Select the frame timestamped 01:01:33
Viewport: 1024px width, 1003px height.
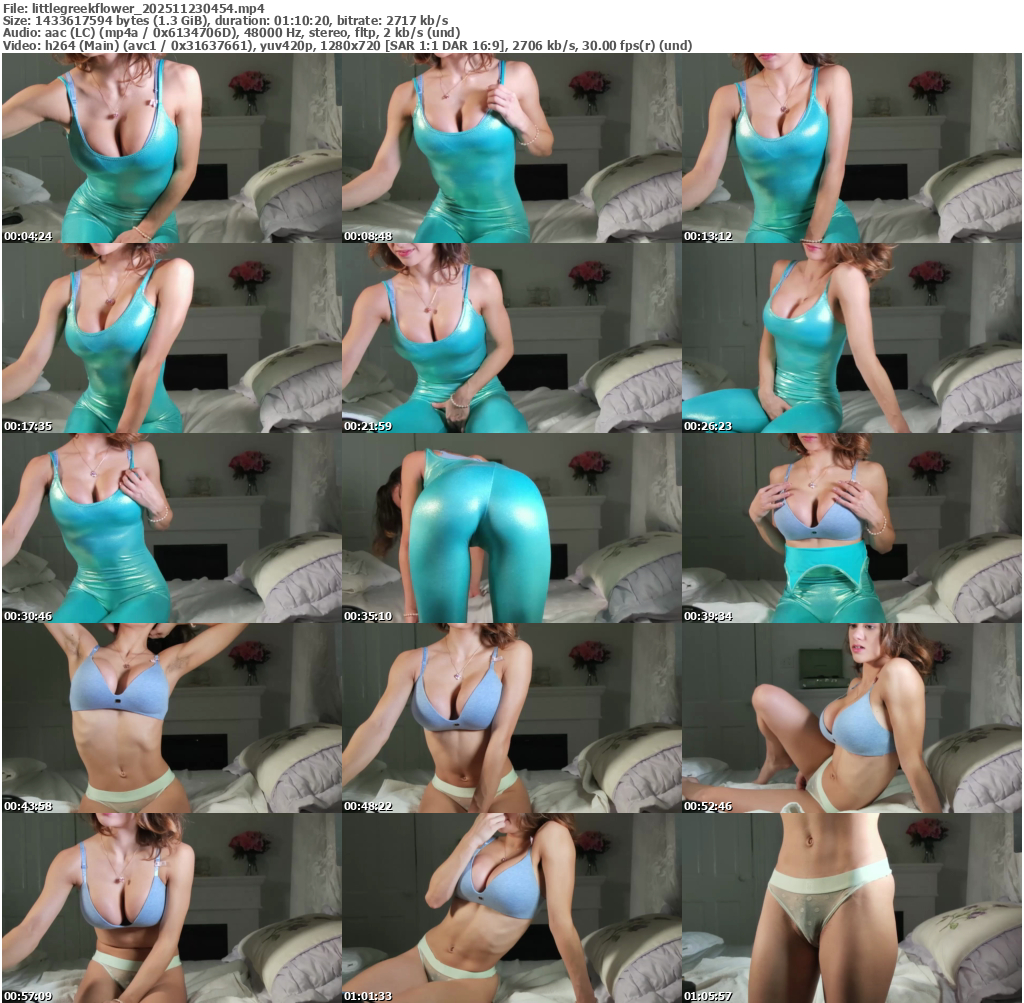tap(511, 908)
